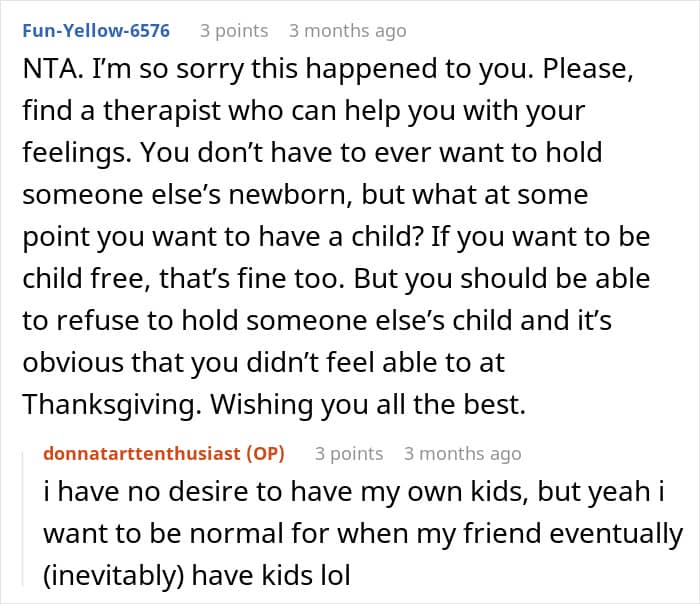Click the OP reply's 3 points score
Viewport: 700px width, 604px height.
click(349, 454)
